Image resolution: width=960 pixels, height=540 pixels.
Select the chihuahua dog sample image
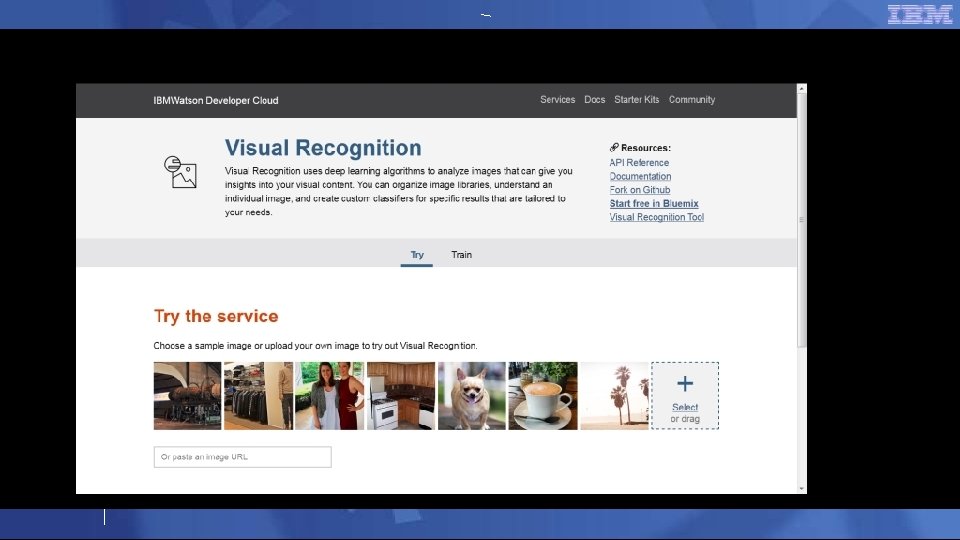pyautogui.click(x=472, y=396)
